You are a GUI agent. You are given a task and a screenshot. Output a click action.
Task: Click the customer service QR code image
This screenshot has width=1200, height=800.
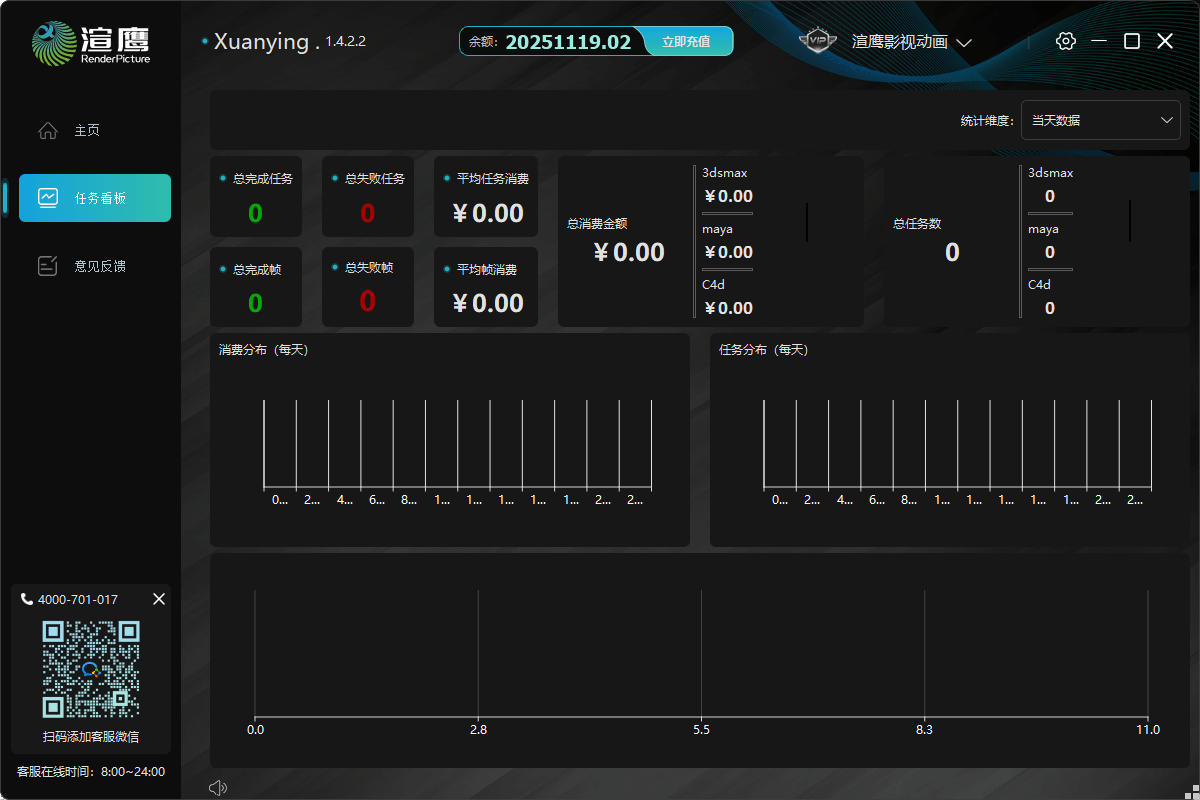click(x=90, y=669)
